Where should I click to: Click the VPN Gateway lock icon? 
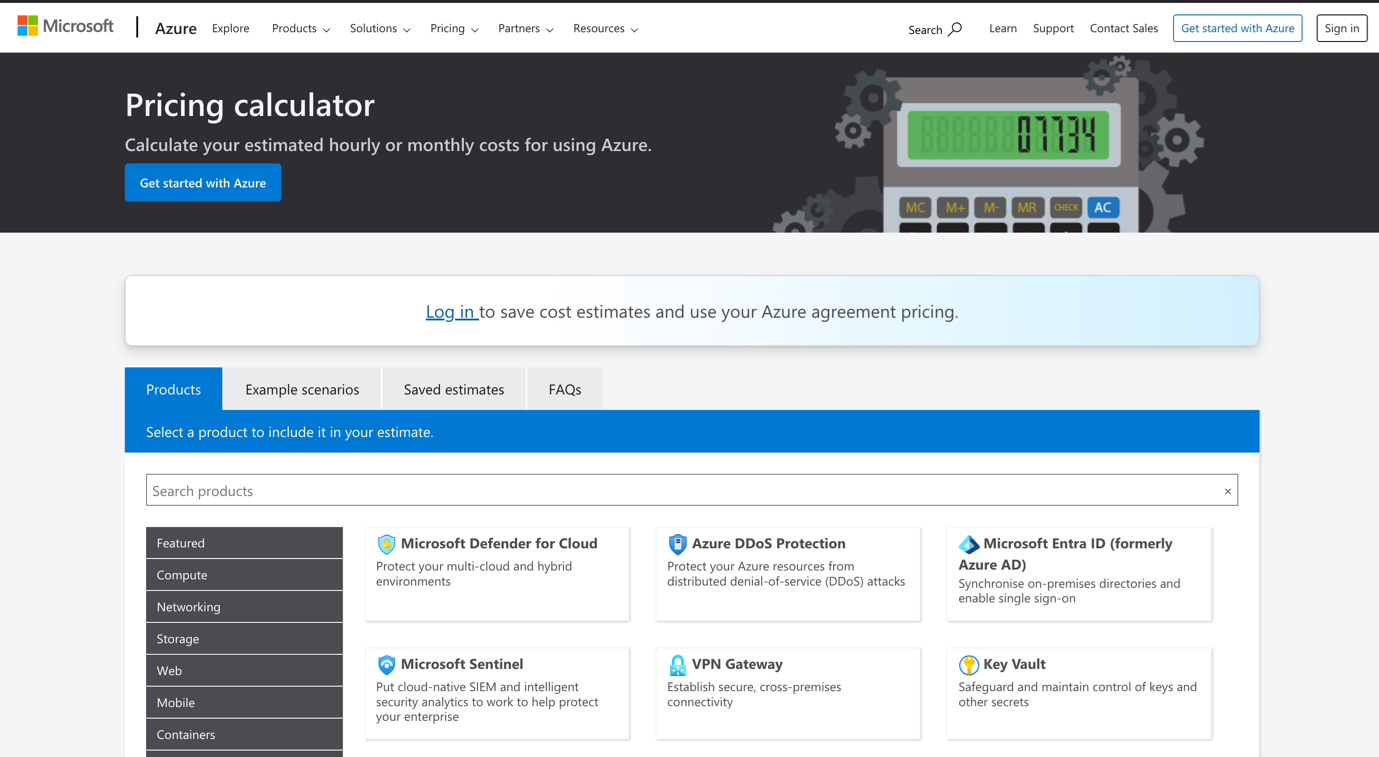click(677, 665)
